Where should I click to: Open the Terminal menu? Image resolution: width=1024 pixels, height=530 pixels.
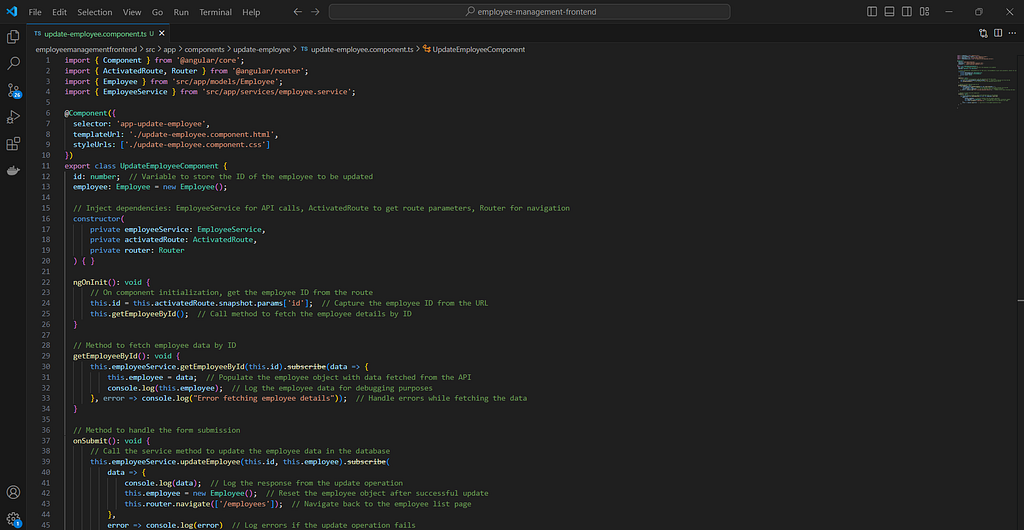[x=216, y=12]
